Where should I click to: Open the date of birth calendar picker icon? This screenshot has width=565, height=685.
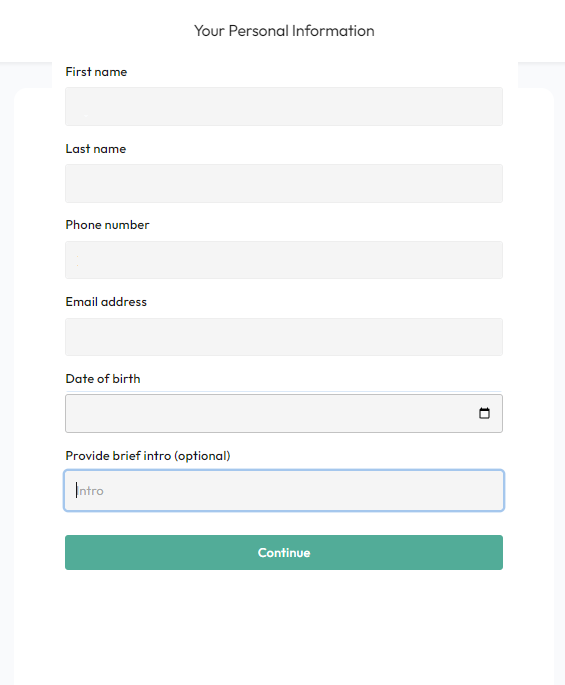pyautogui.click(x=484, y=413)
